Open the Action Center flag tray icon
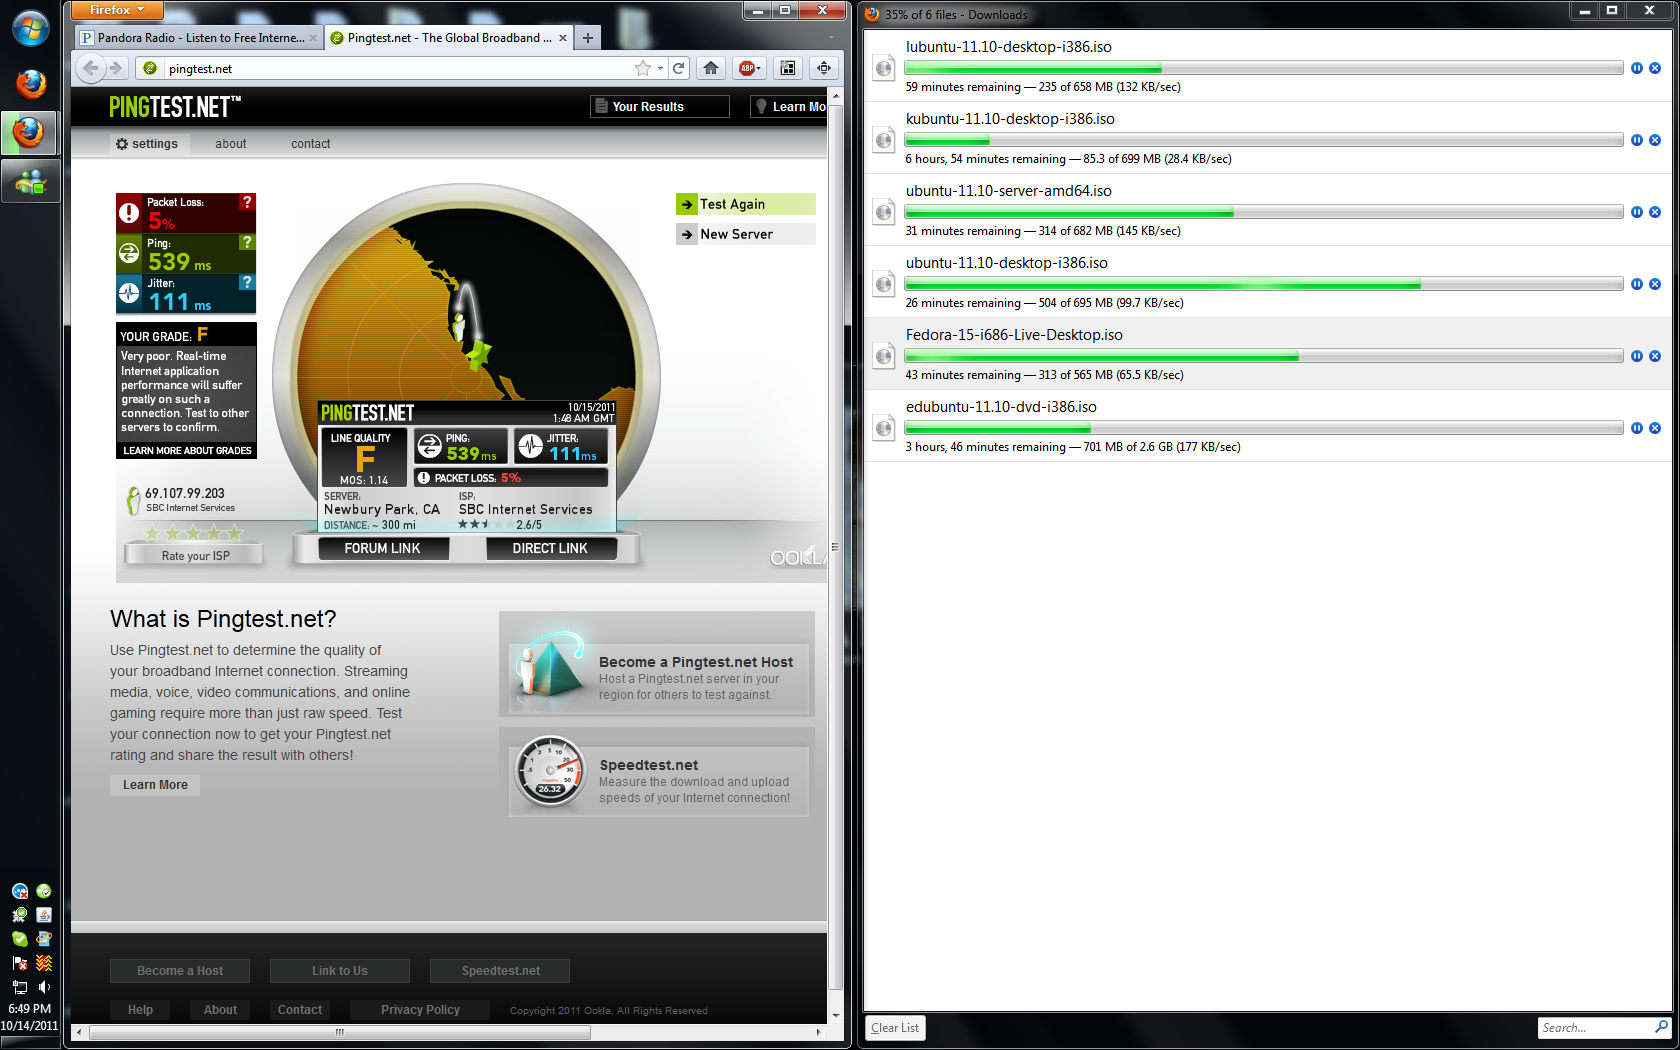The width and height of the screenshot is (1680, 1050). pyautogui.click(x=20, y=962)
